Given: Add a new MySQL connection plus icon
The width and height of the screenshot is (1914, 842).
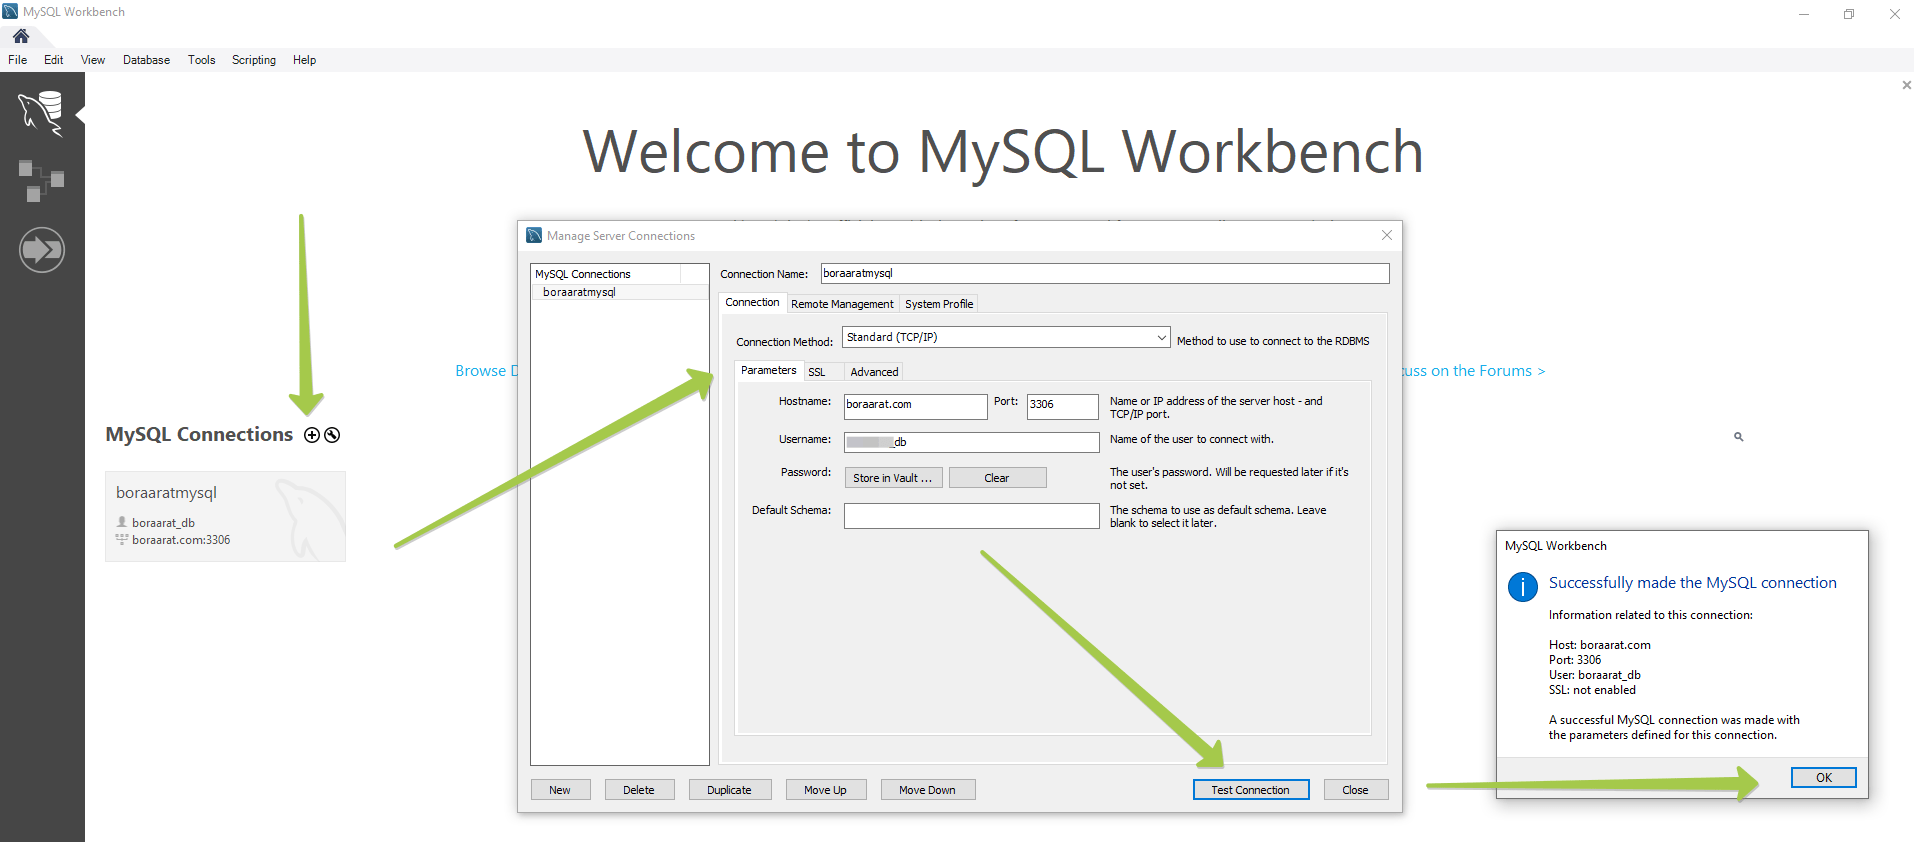Looking at the screenshot, I should [312, 435].
